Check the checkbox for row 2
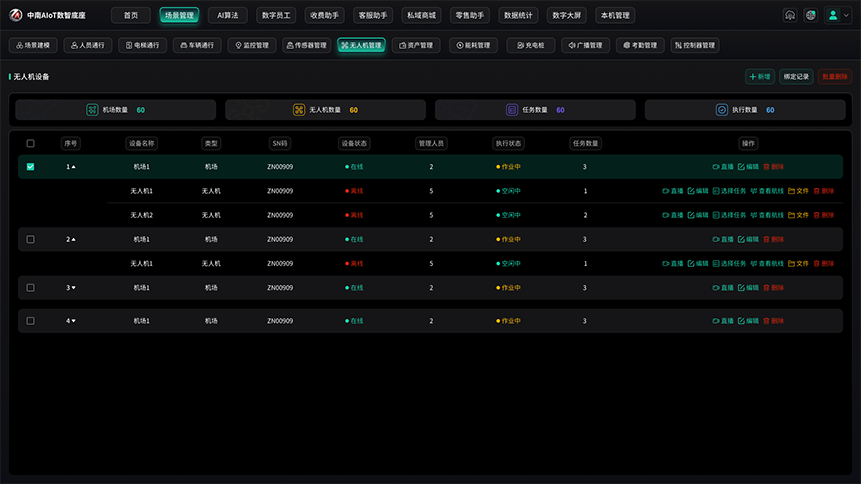The image size is (861, 484). (x=30, y=239)
